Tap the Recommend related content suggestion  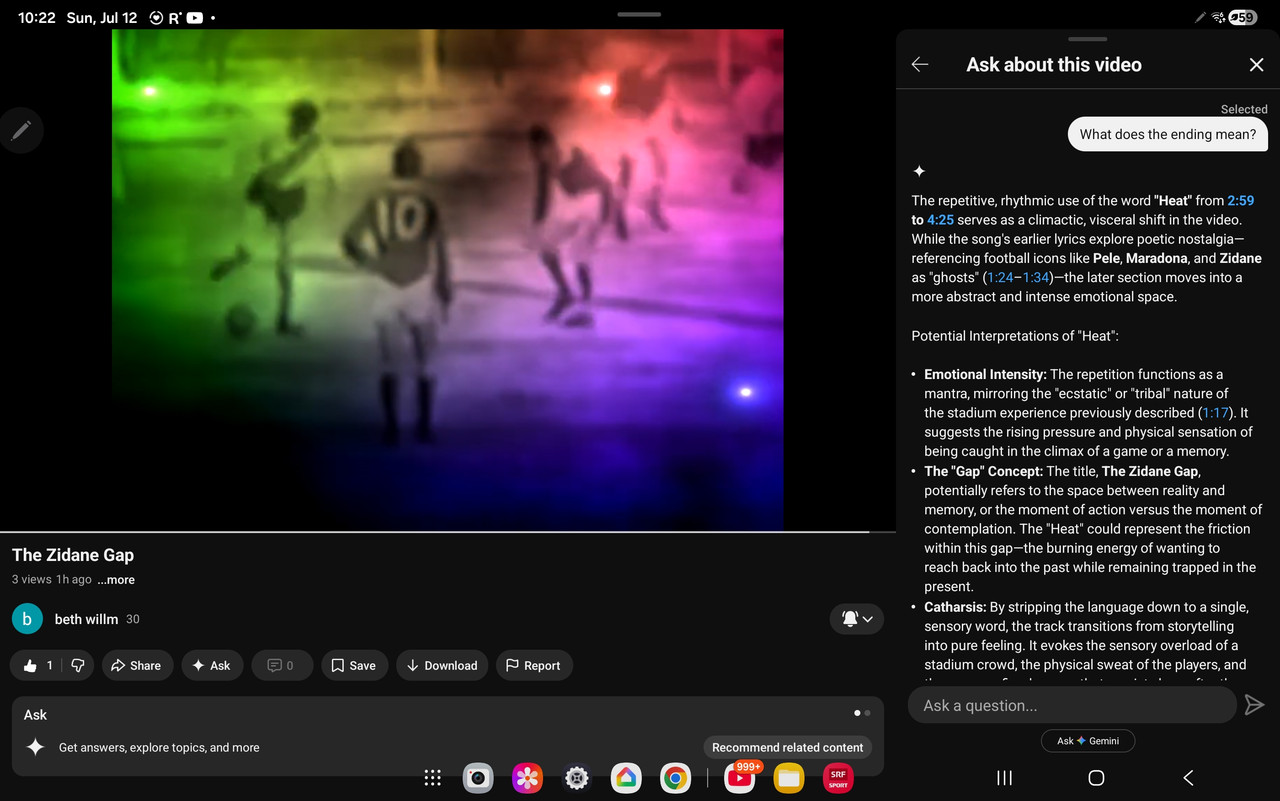click(788, 747)
